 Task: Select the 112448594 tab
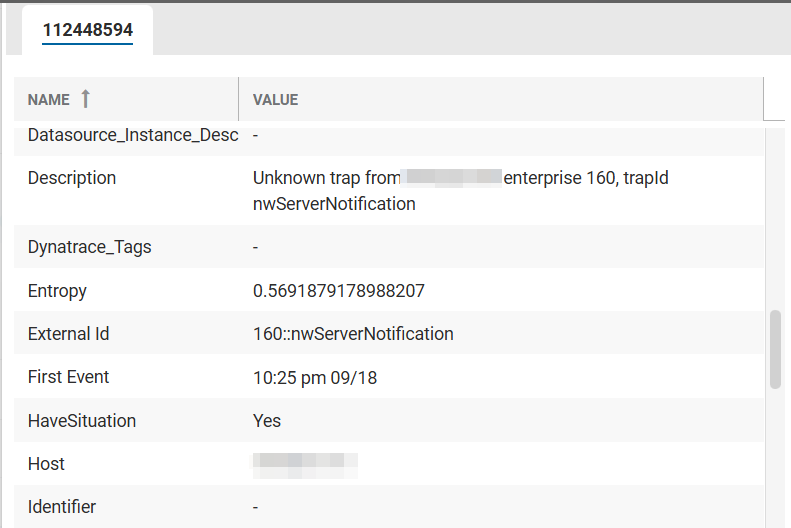tap(88, 31)
